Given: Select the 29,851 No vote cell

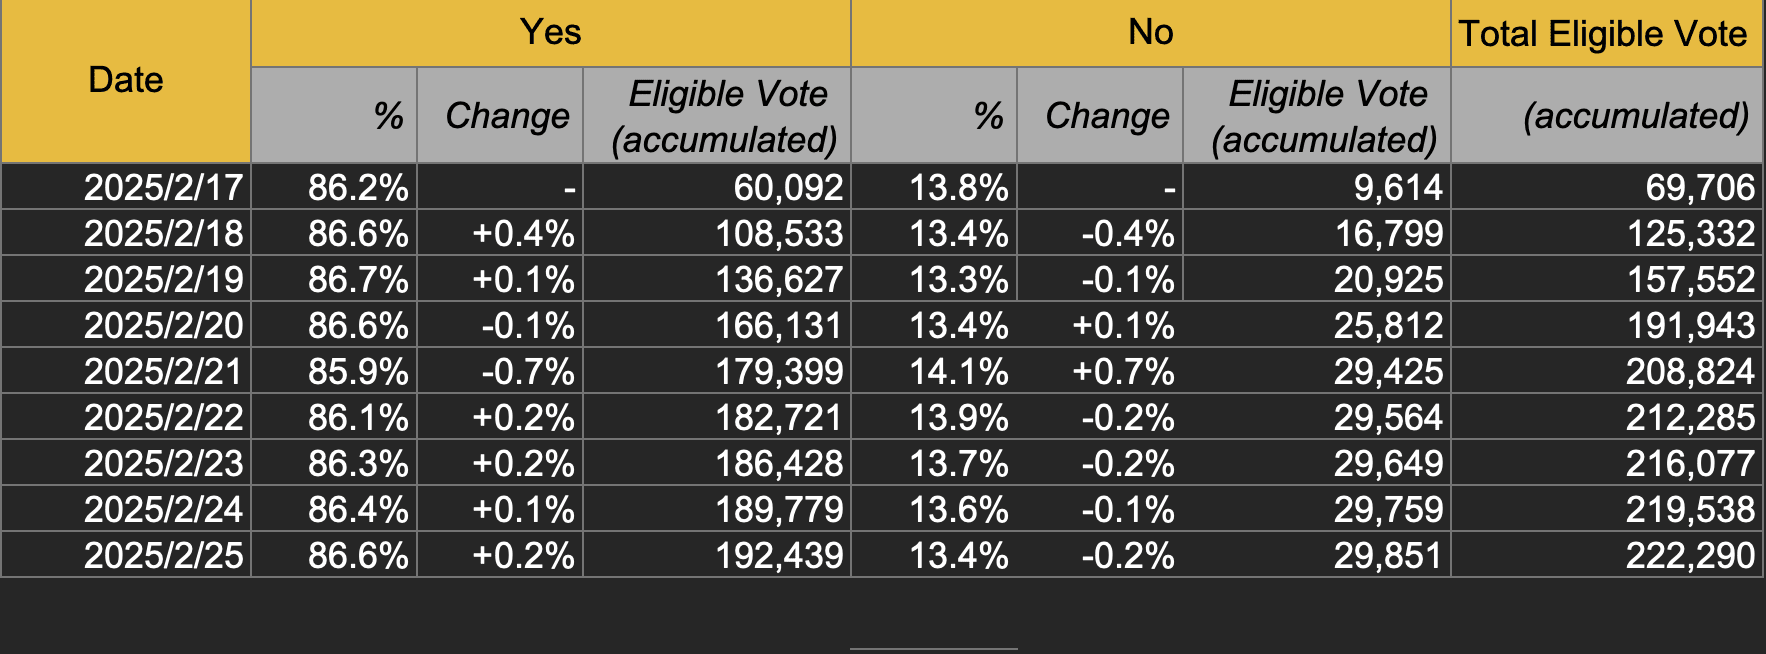Looking at the screenshot, I should [1317, 555].
